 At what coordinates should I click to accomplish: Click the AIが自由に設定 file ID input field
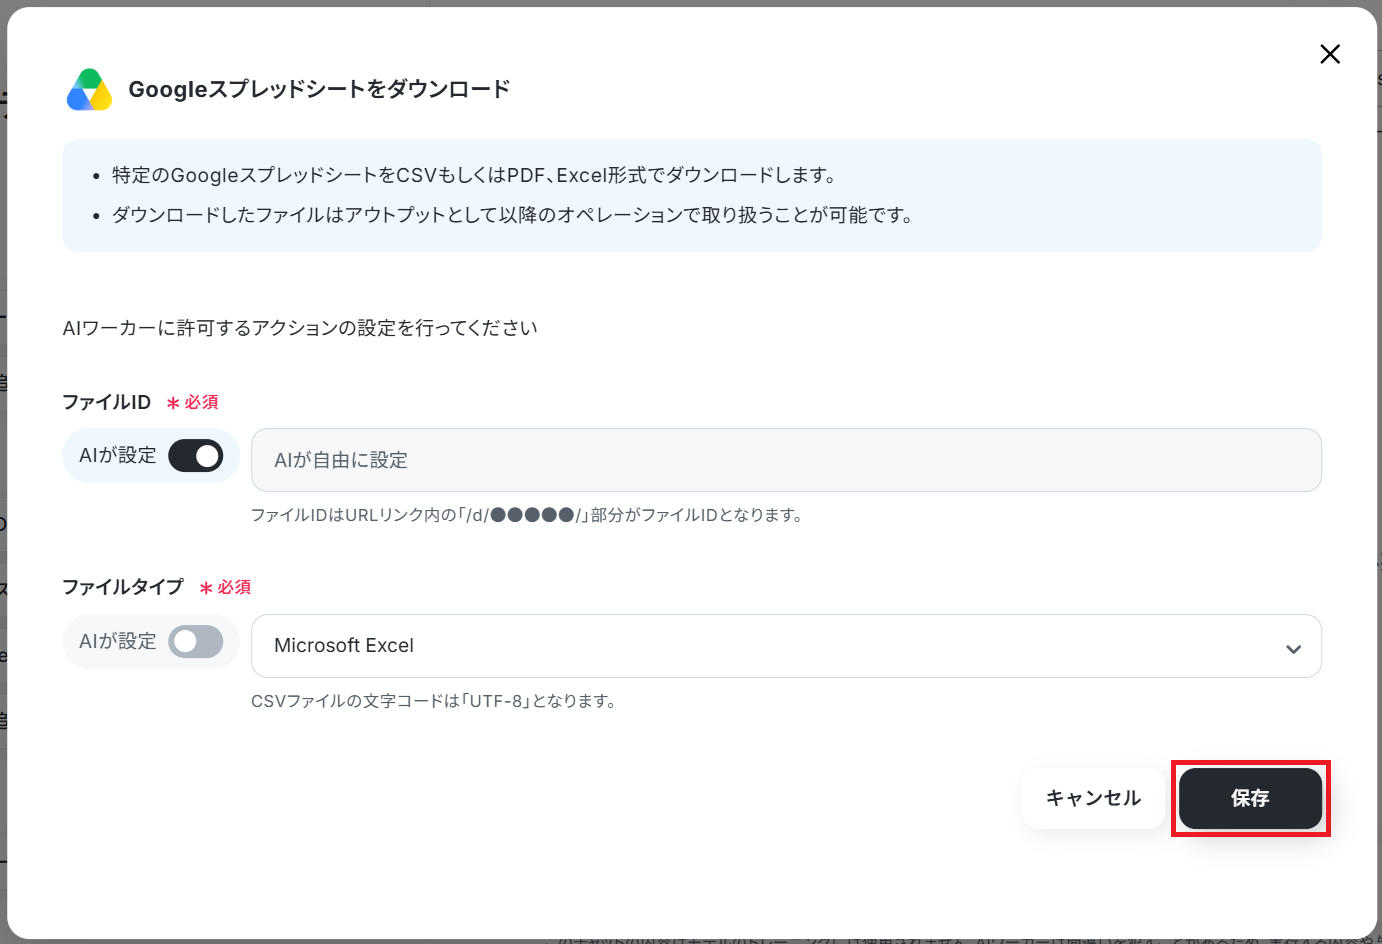786,460
